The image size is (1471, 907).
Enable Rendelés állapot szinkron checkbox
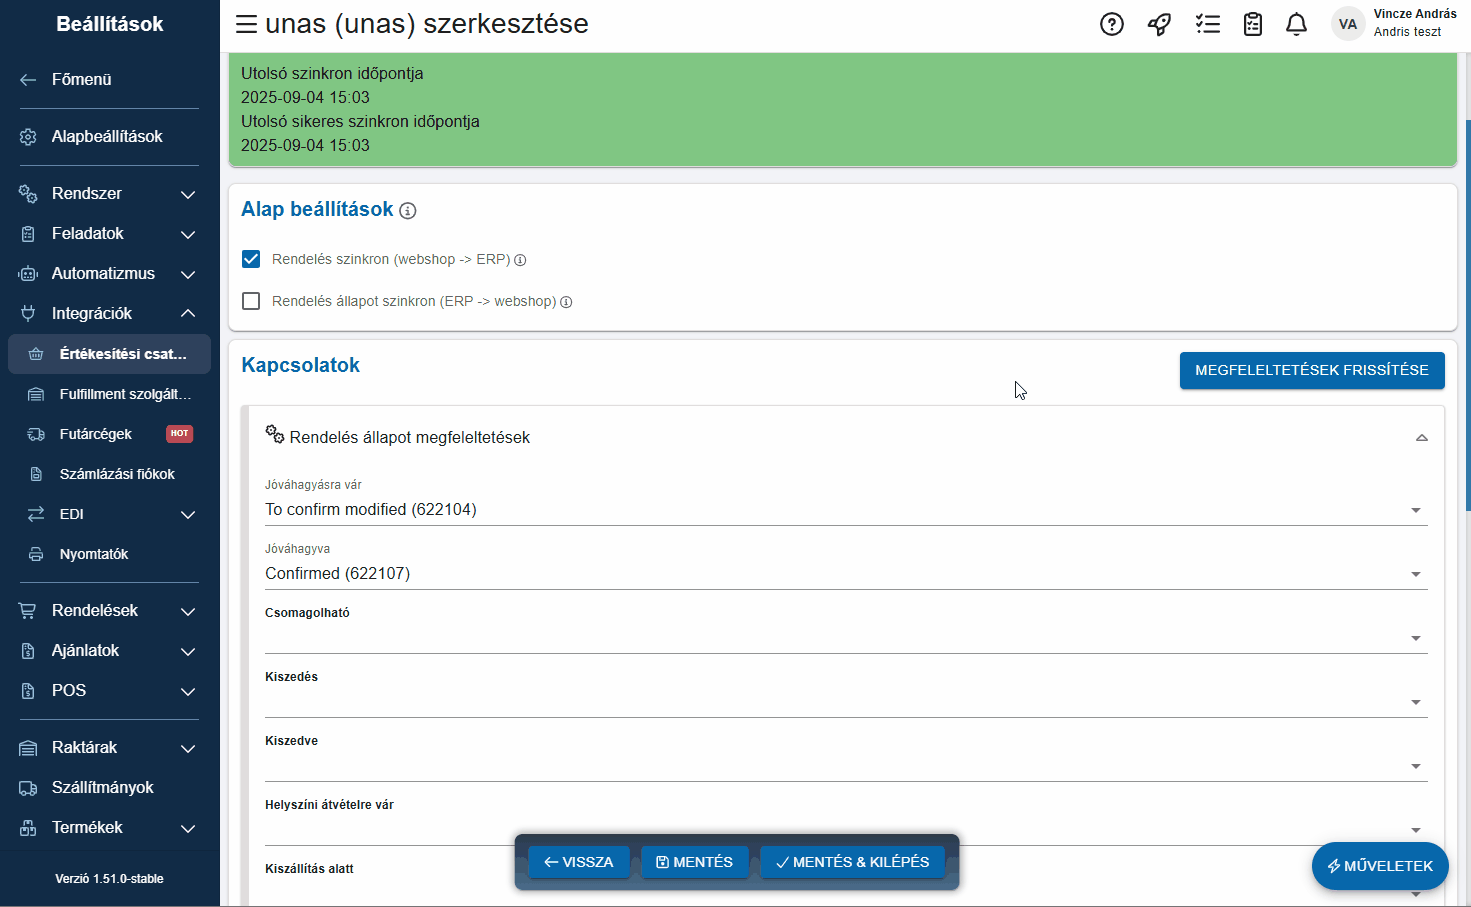tap(251, 301)
